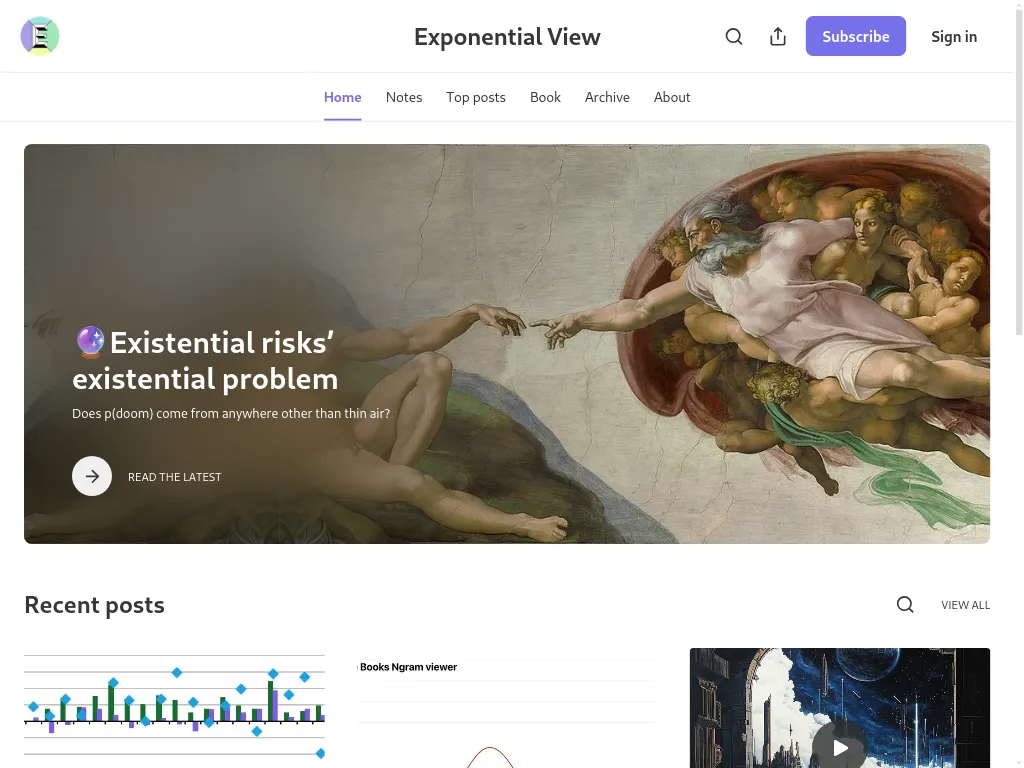Screen dimensions: 1024x768
Task: Open the Exponential View title link
Action: coord(507,37)
